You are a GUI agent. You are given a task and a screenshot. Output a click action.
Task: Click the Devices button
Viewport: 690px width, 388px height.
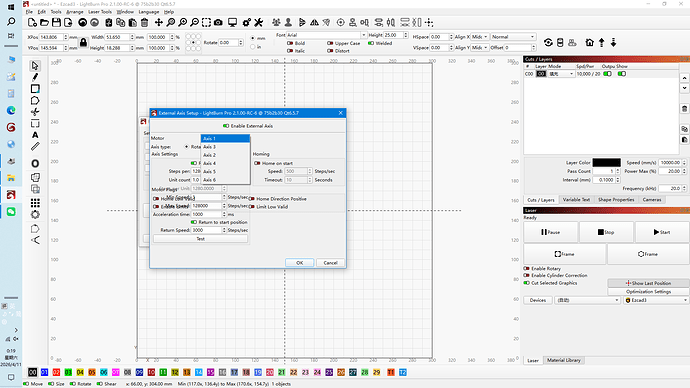coord(538,300)
